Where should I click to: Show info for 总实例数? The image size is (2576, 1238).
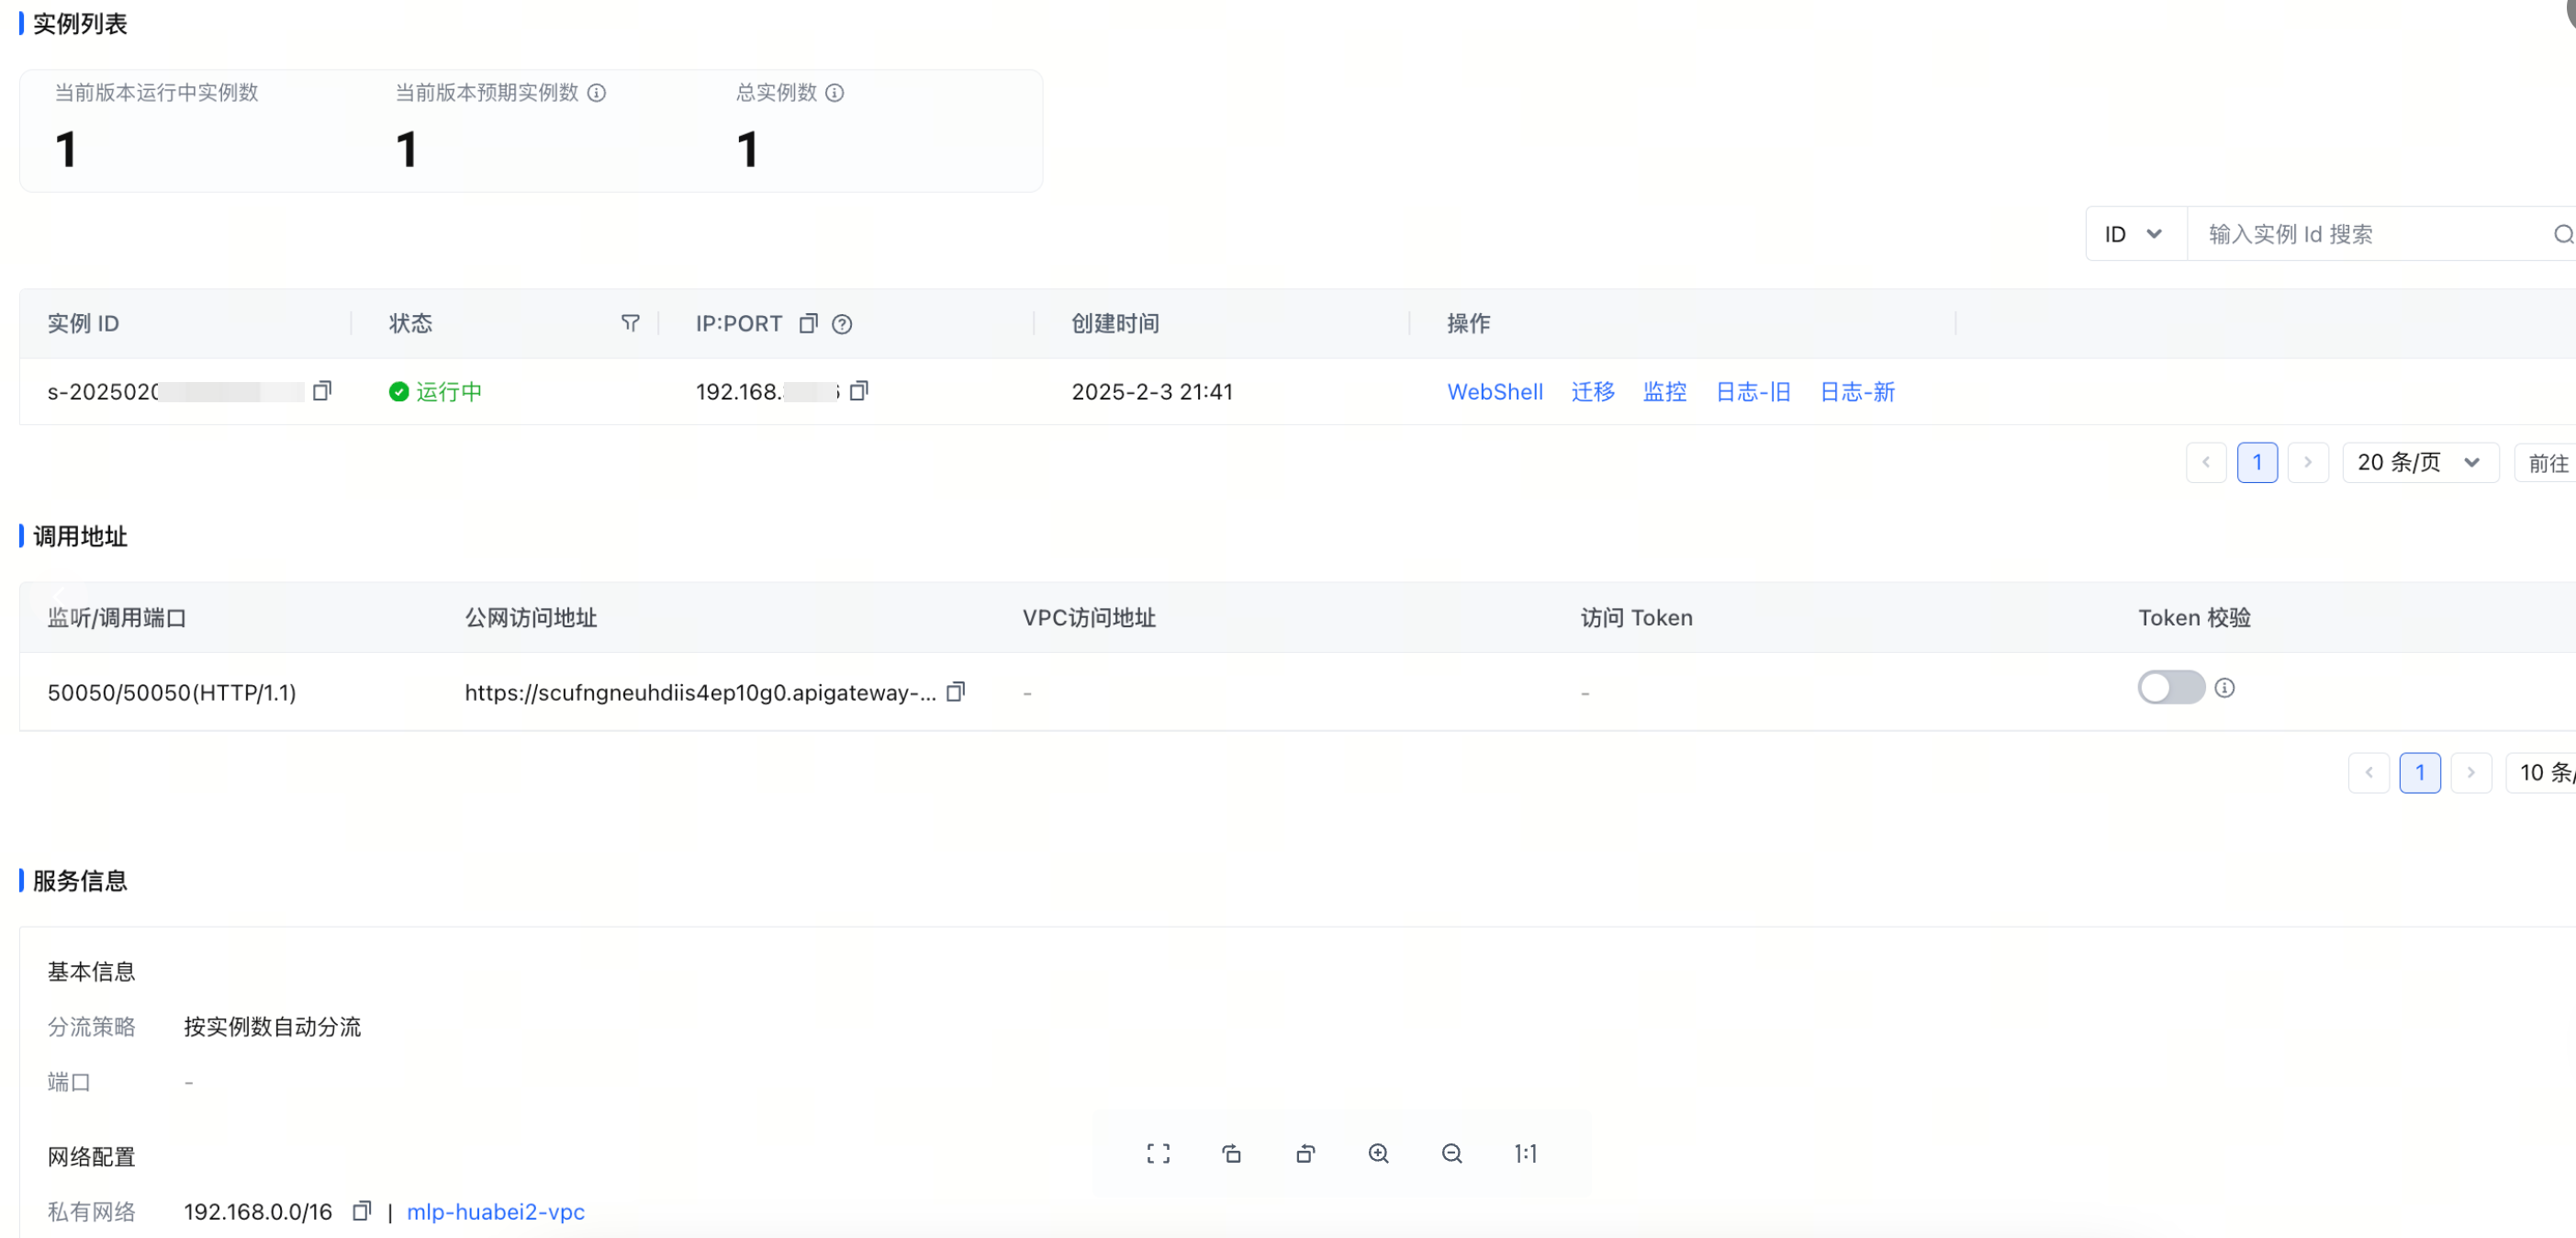pyautogui.click(x=835, y=93)
